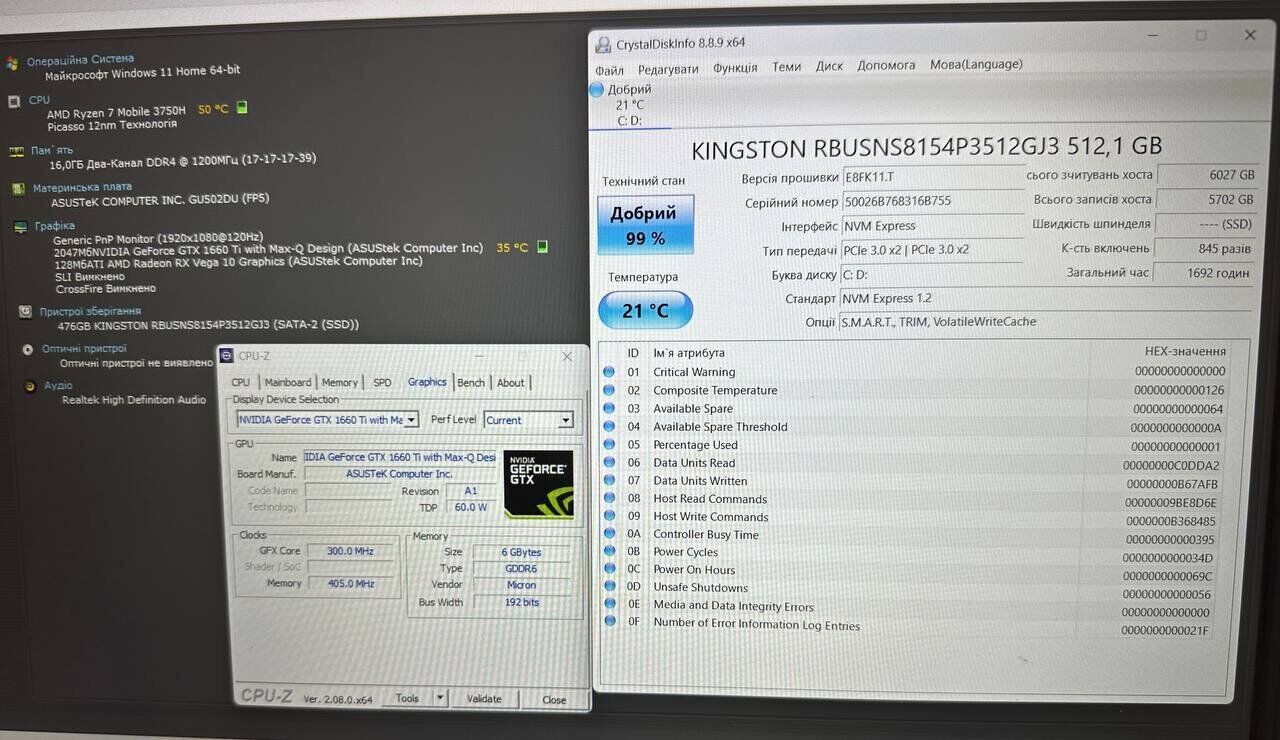Click the storage drive icon beside Пристрої зберігання
1280x740 pixels.
(x=25, y=312)
